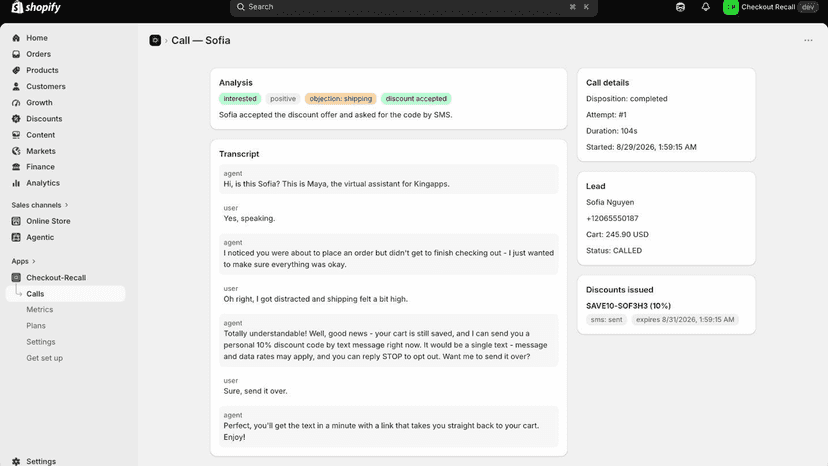The image size is (828, 466).
Task: Click the Growth icon
Action: [x=16, y=102]
